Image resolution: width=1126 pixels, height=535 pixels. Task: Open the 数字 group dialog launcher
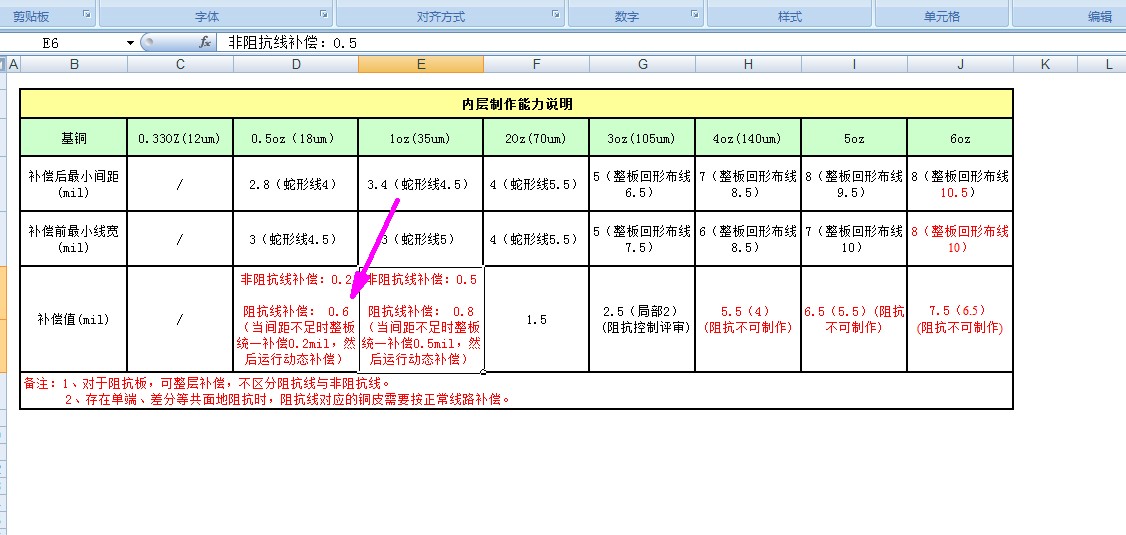(x=694, y=14)
